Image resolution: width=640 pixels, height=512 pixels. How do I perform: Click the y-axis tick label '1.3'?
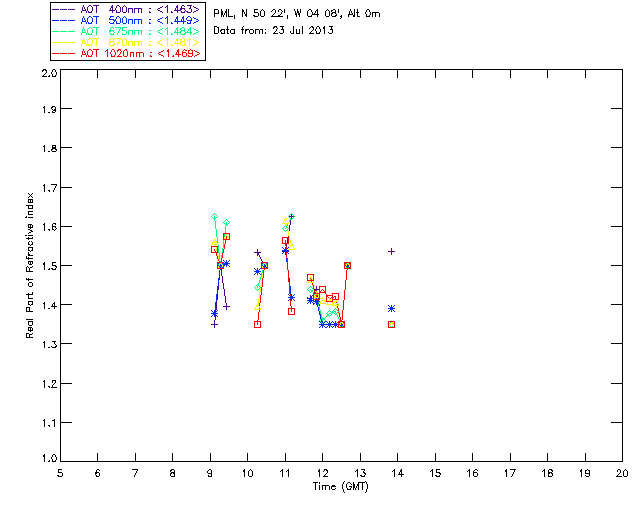(x=49, y=345)
